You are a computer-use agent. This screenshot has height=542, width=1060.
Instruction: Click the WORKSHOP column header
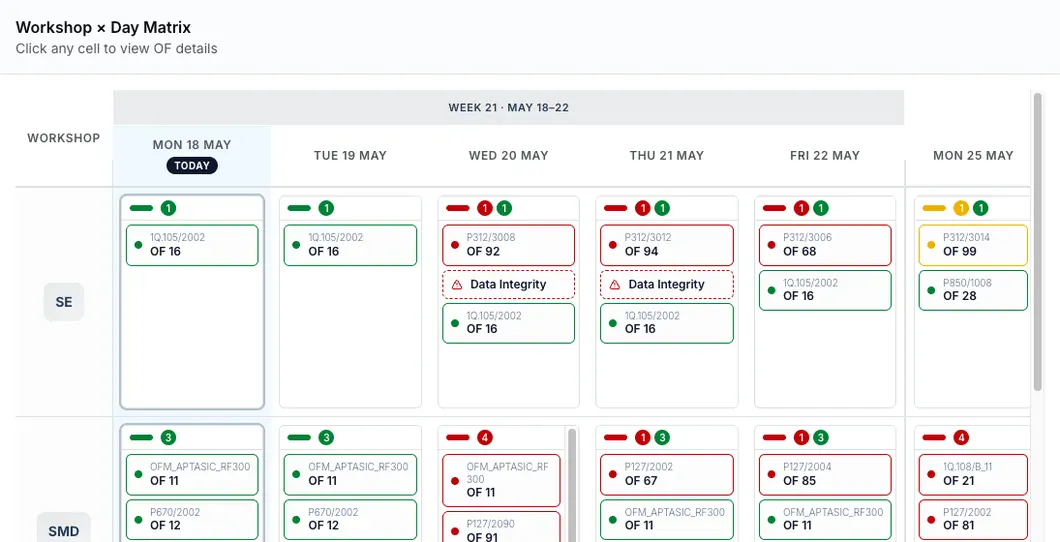[64, 138]
